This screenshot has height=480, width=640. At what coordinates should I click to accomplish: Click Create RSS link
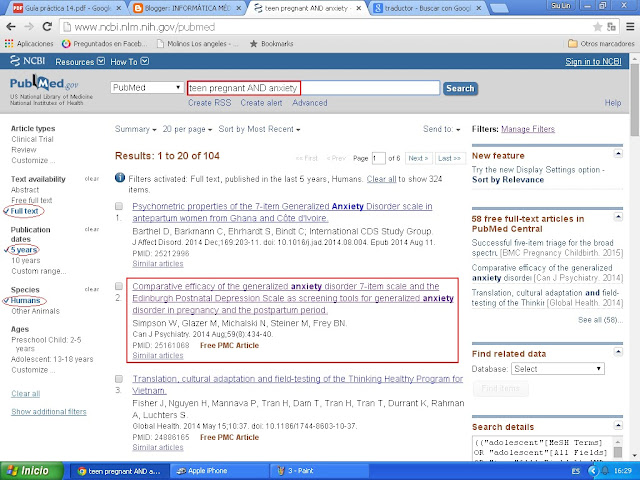tap(209, 103)
